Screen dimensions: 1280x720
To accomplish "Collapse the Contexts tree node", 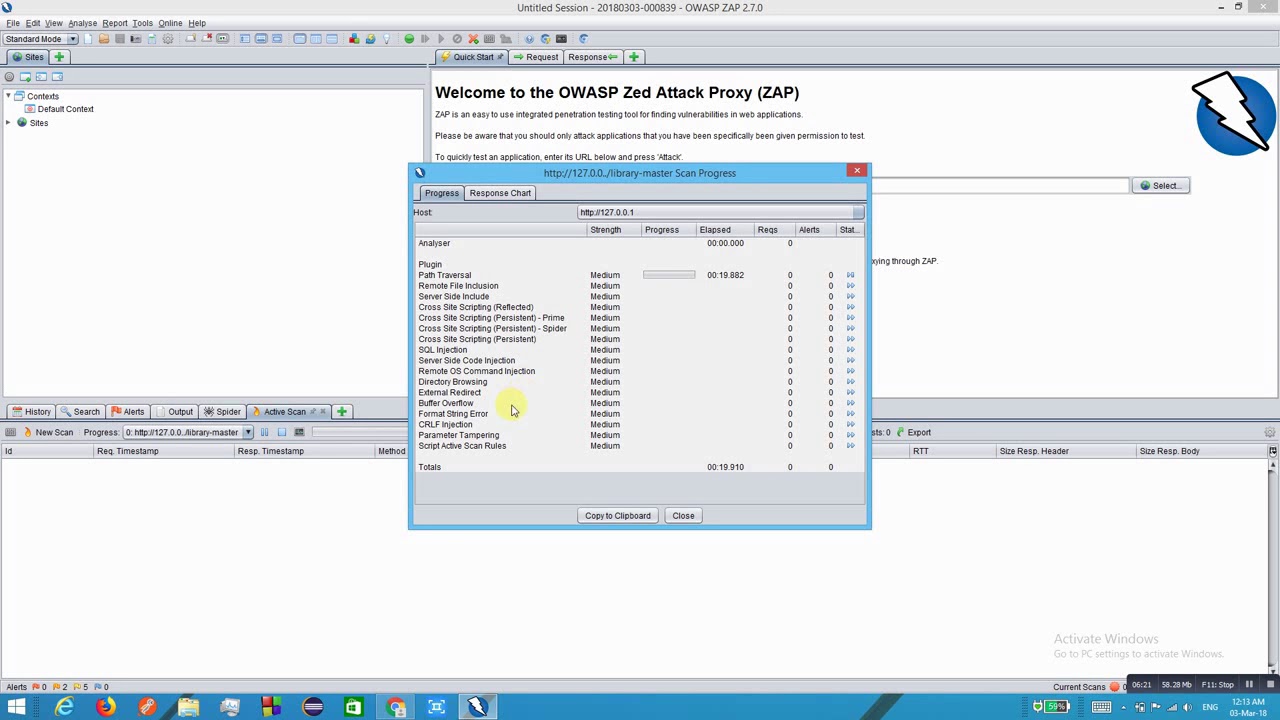I will pos(8,96).
